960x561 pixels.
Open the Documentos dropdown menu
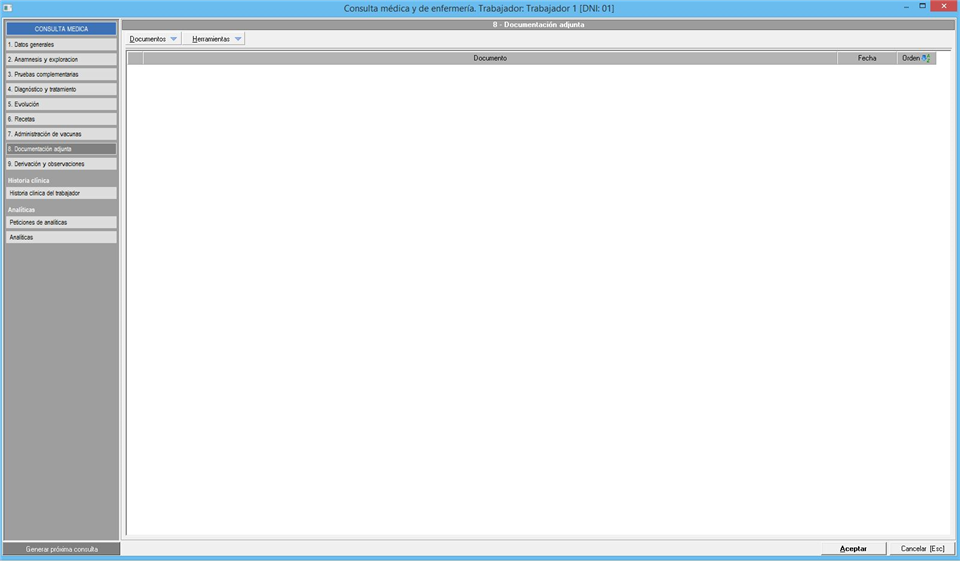coord(153,39)
